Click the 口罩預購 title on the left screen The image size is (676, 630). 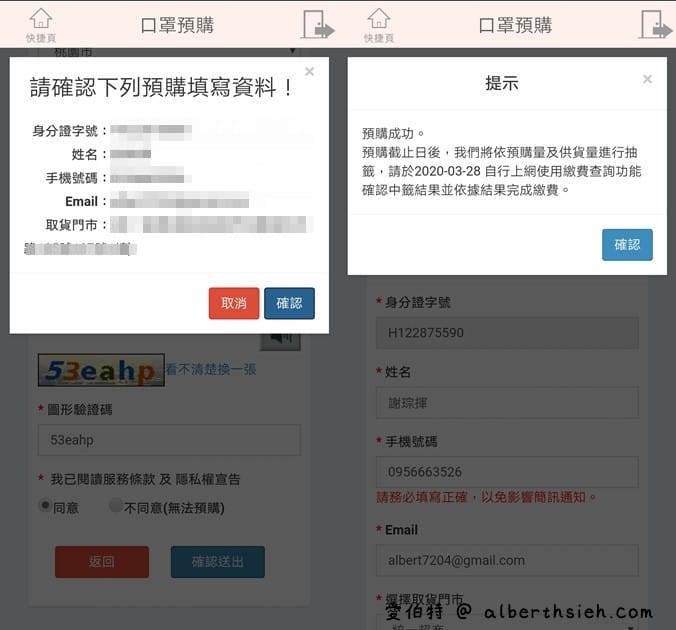177,25
